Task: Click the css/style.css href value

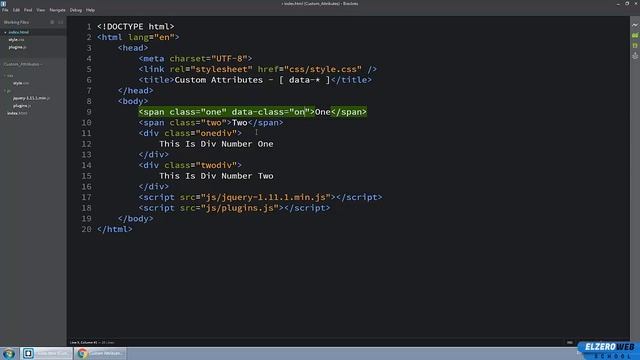Action: coord(323,69)
